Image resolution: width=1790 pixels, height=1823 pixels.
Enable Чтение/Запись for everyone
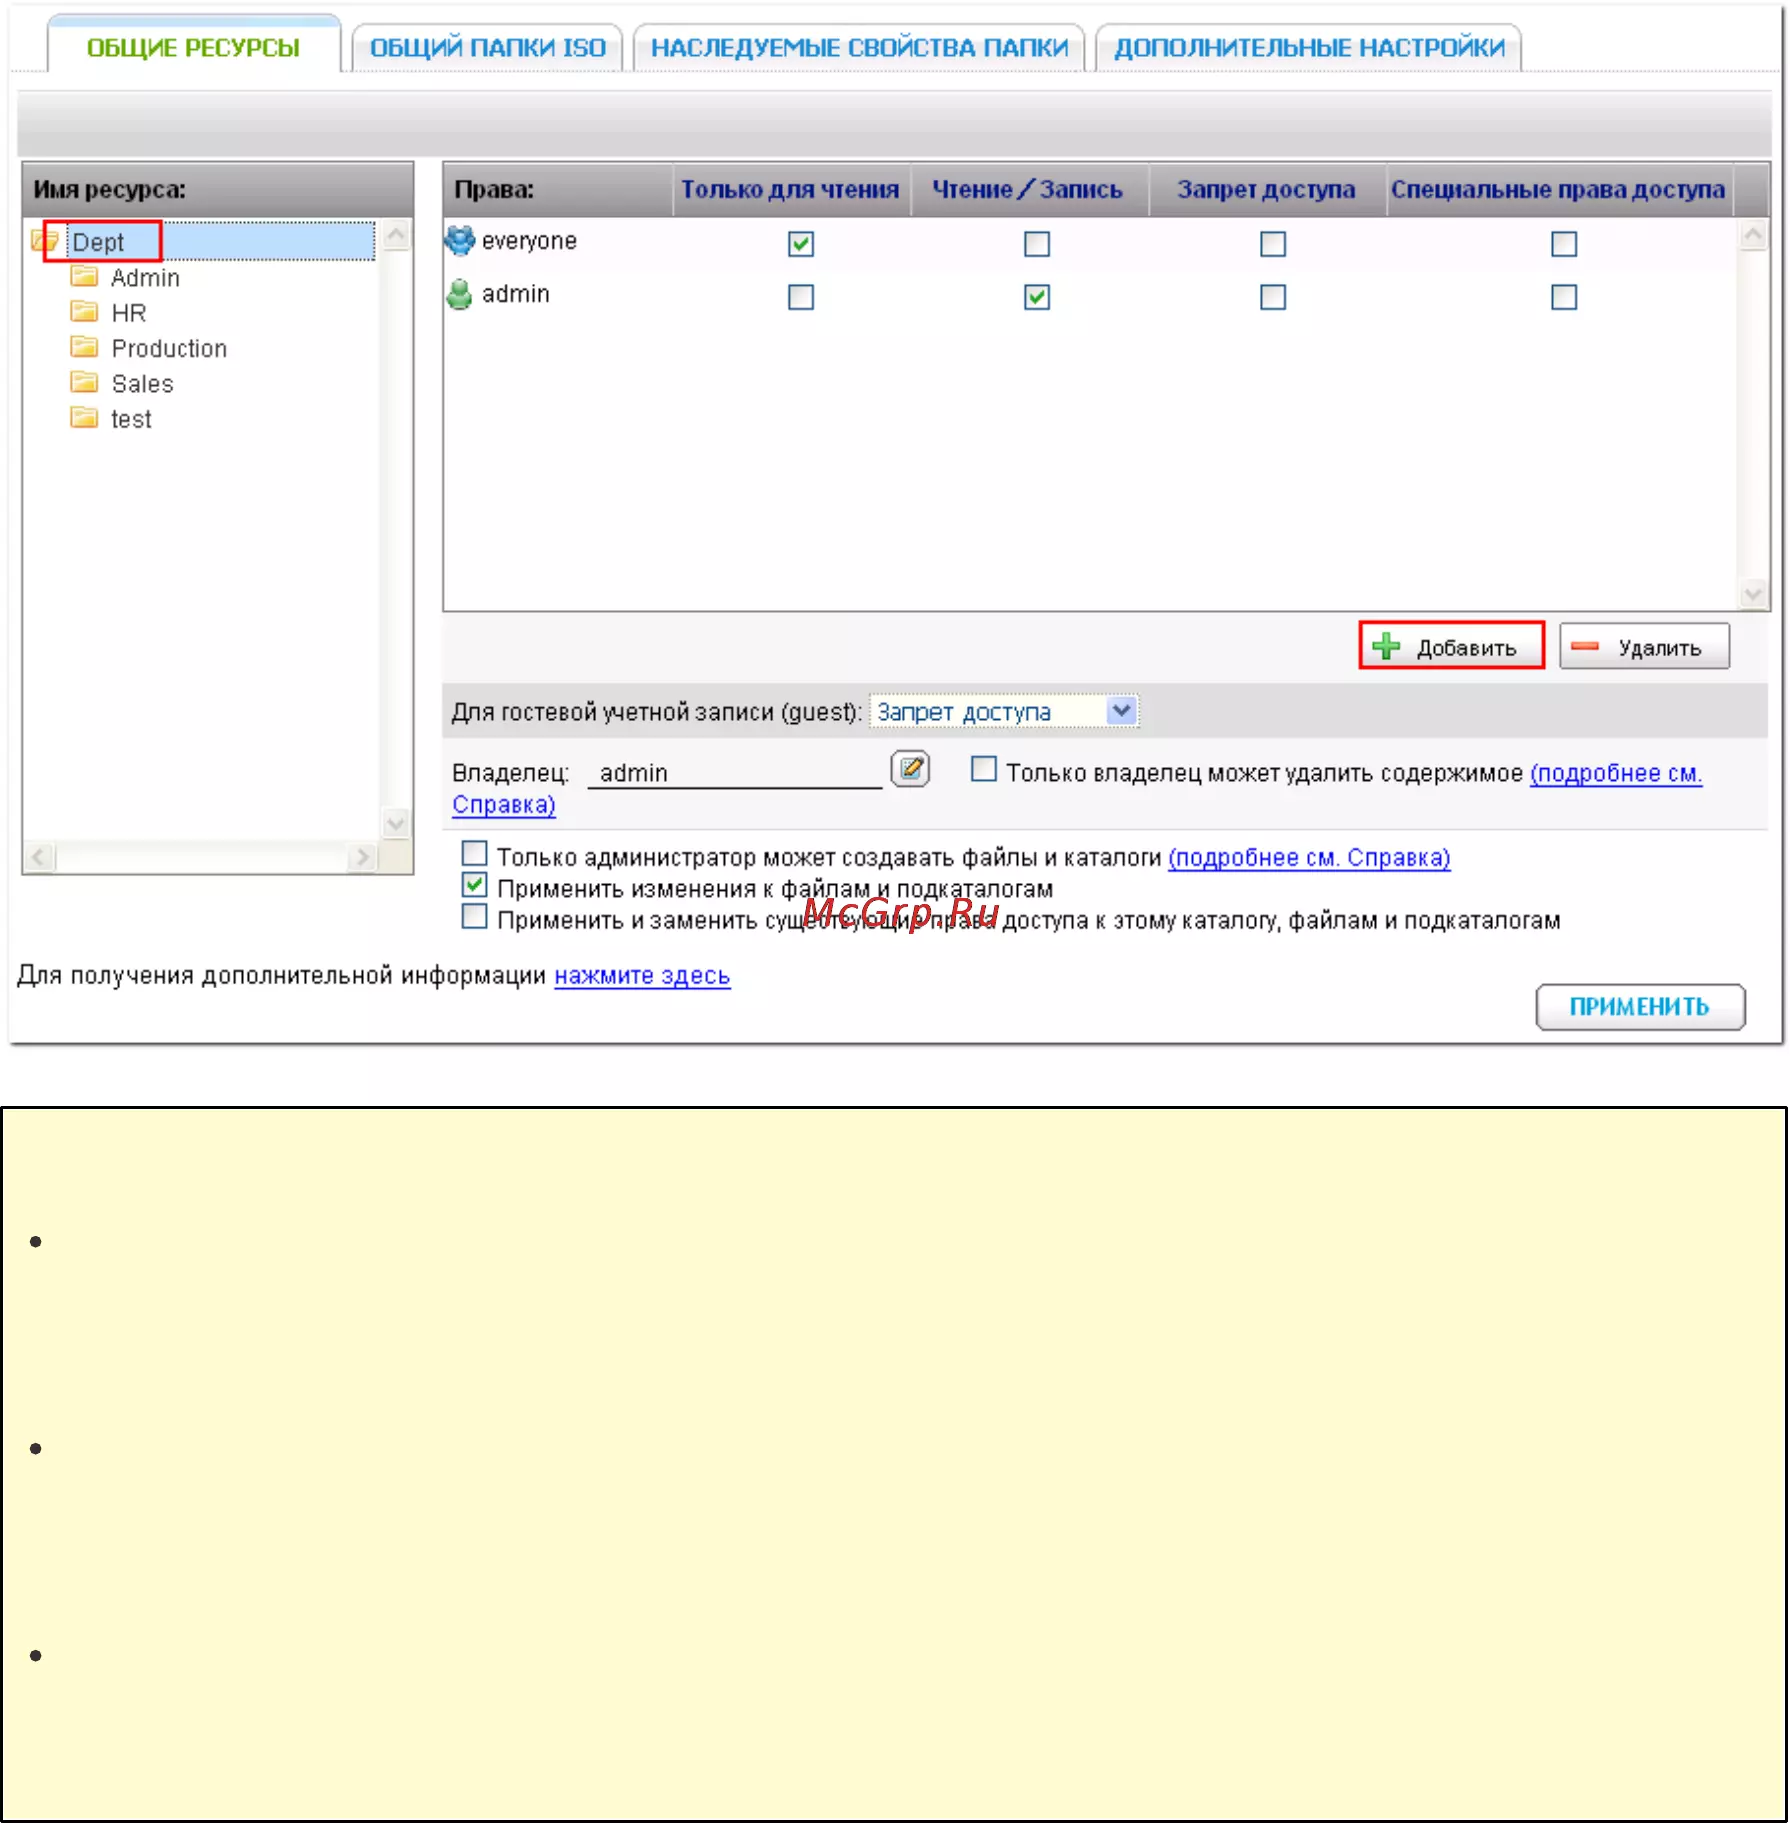pos(1037,244)
